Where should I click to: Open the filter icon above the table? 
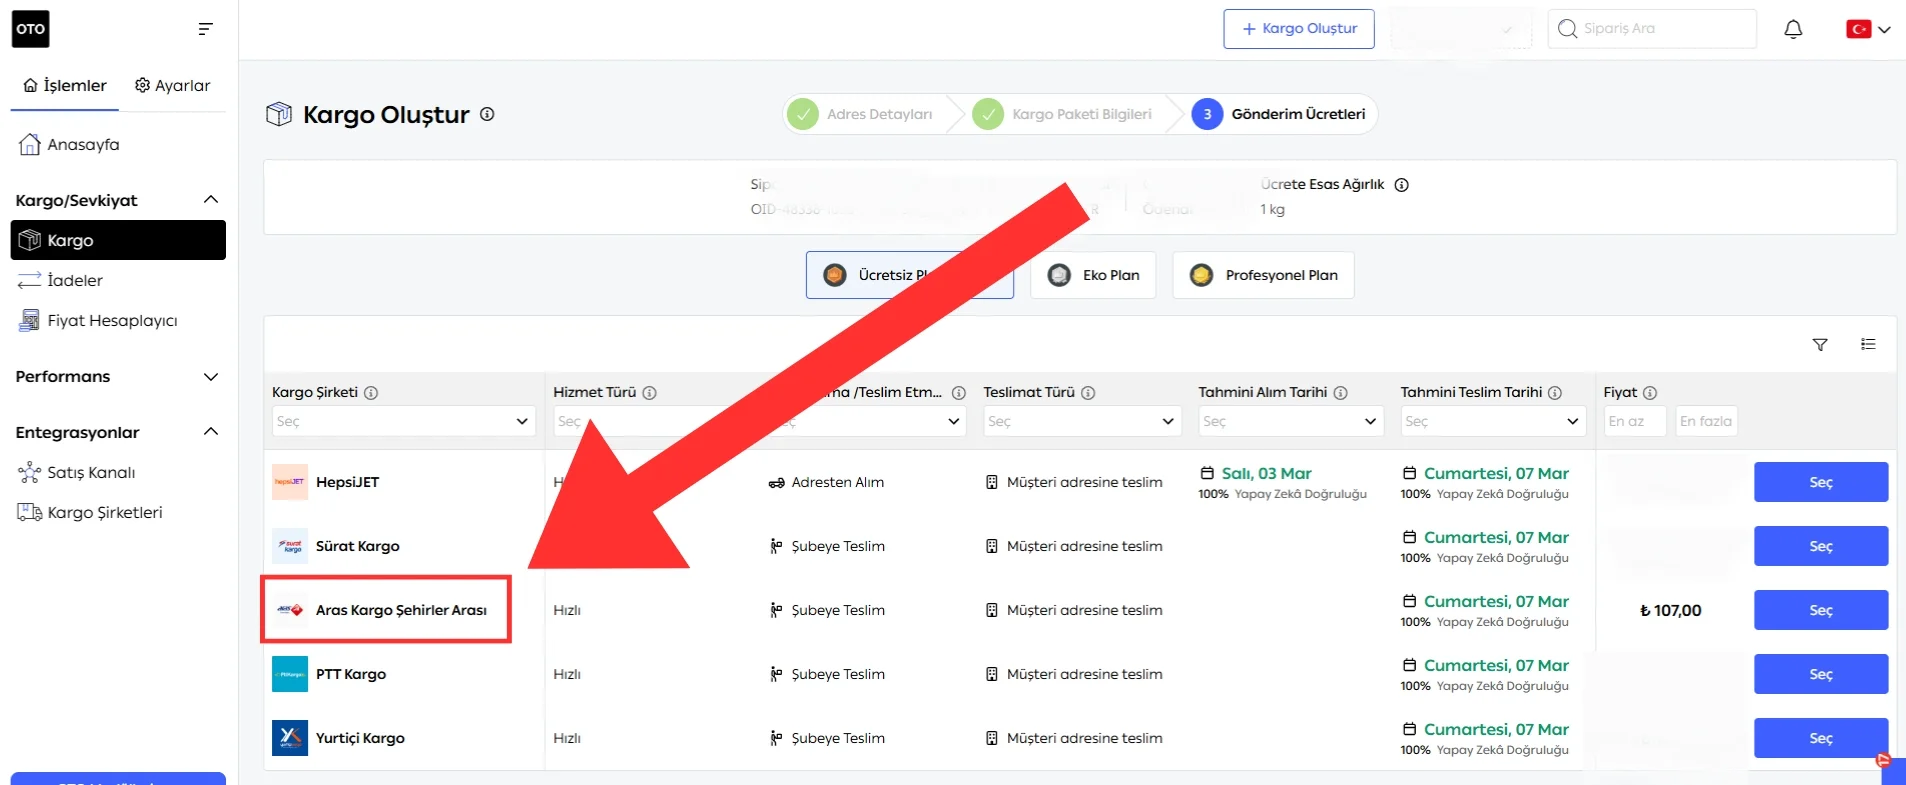(1820, 344)
